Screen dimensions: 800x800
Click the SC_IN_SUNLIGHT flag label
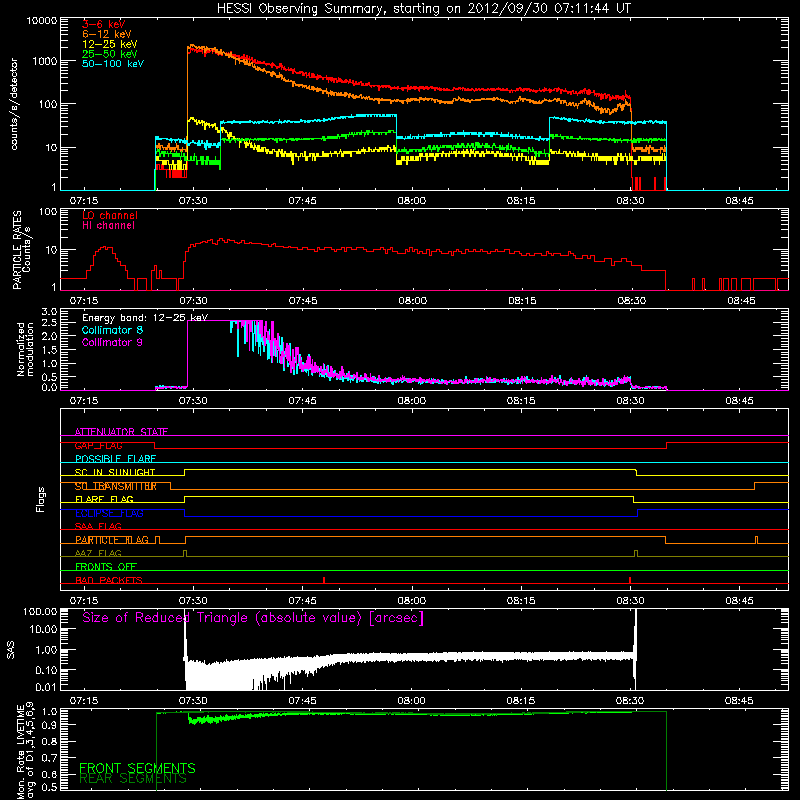point(115,472)
